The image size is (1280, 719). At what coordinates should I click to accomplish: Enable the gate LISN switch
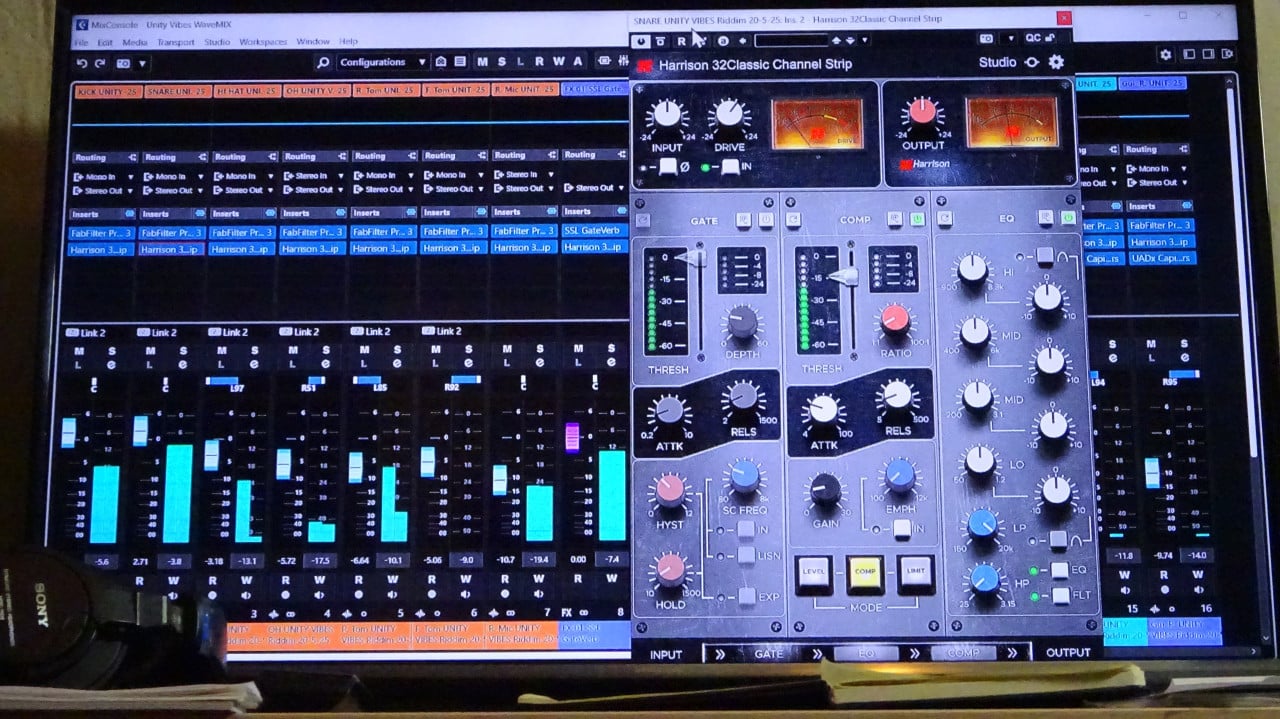746,556
